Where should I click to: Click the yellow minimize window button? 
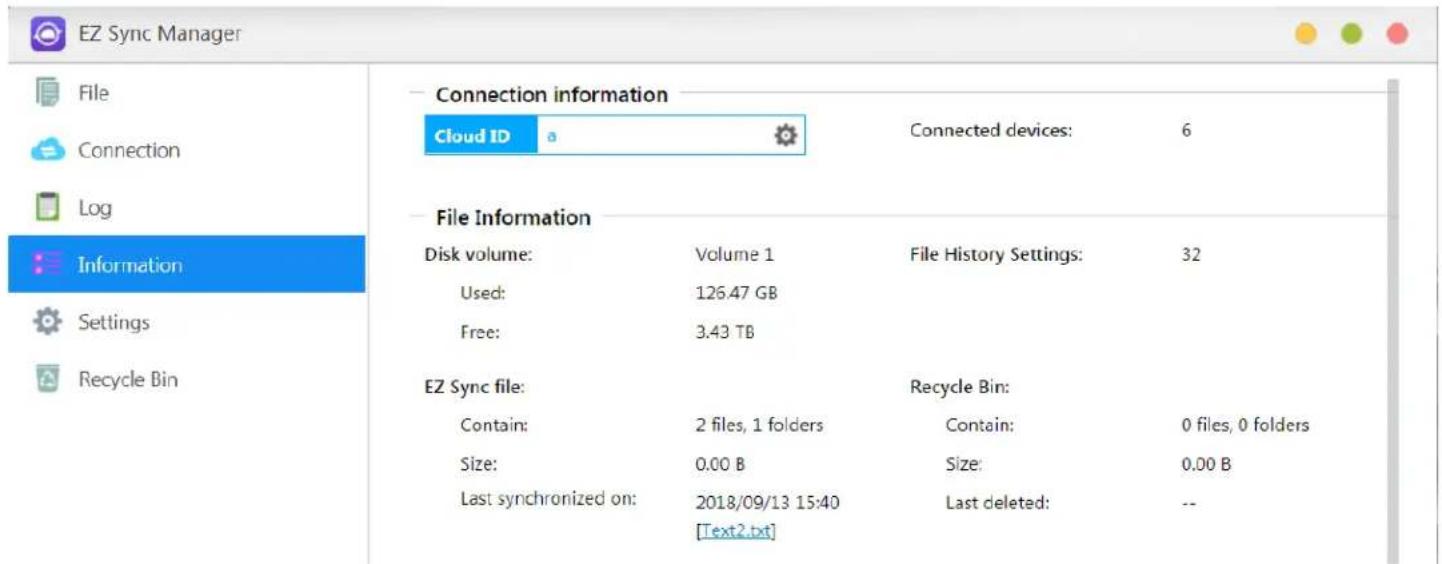(1305, 34)
